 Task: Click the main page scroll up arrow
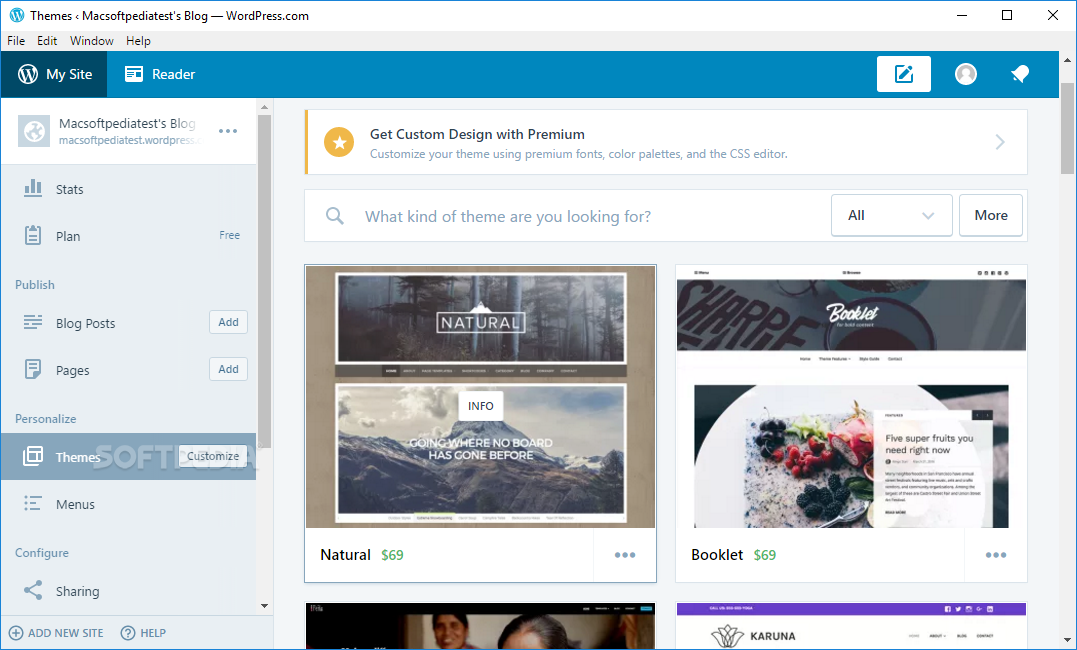tap(1067, 60)
